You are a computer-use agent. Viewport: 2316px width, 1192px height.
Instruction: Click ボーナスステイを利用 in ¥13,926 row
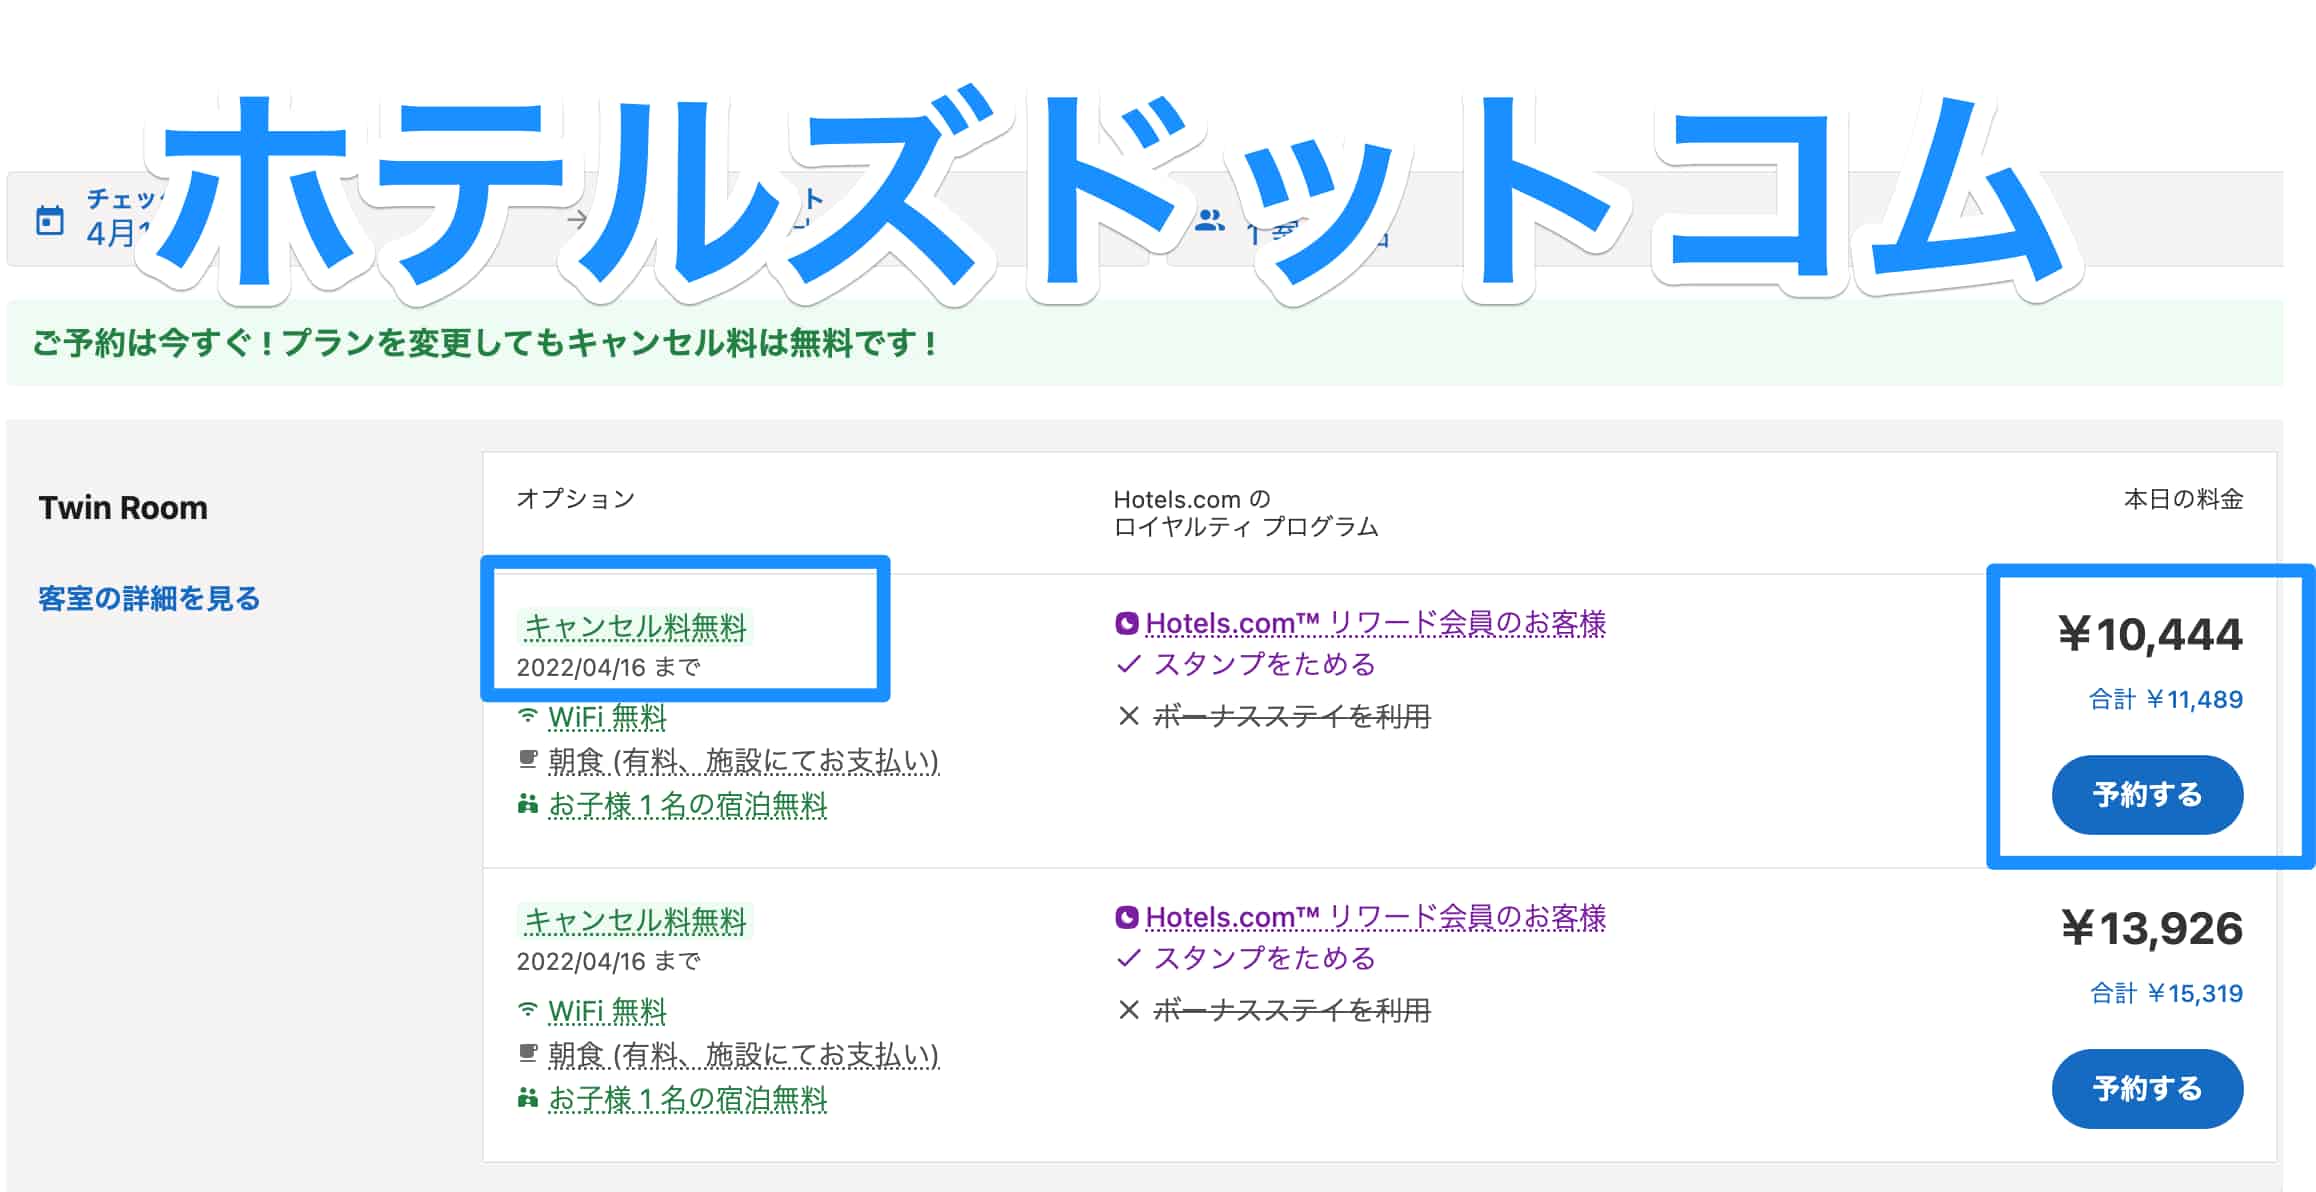[1292, 1010]
